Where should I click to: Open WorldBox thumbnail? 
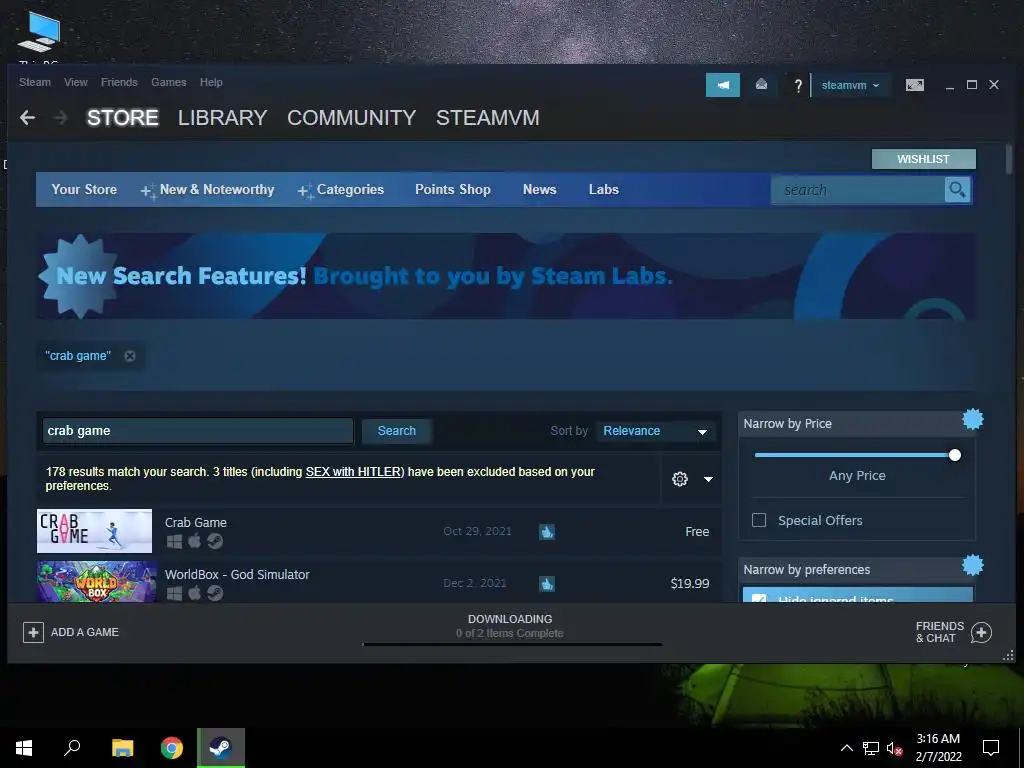click(96, 581)
